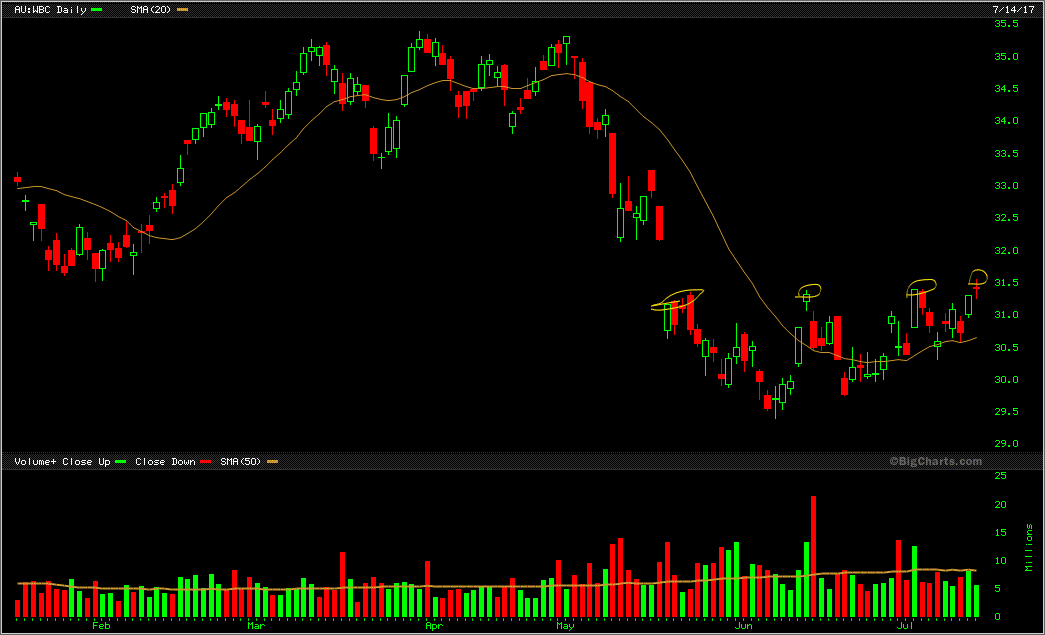Viewport: 1045px width, 635px height.
Task: Click the orange swatch after SMA(50)
Action: tap(273, 462)
